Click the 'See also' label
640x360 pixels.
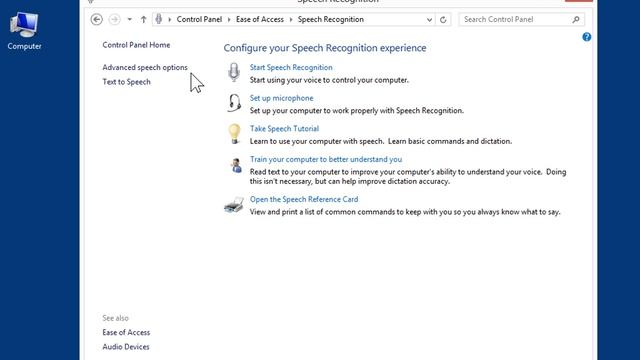pyautogui.click(x=116, y=318)
